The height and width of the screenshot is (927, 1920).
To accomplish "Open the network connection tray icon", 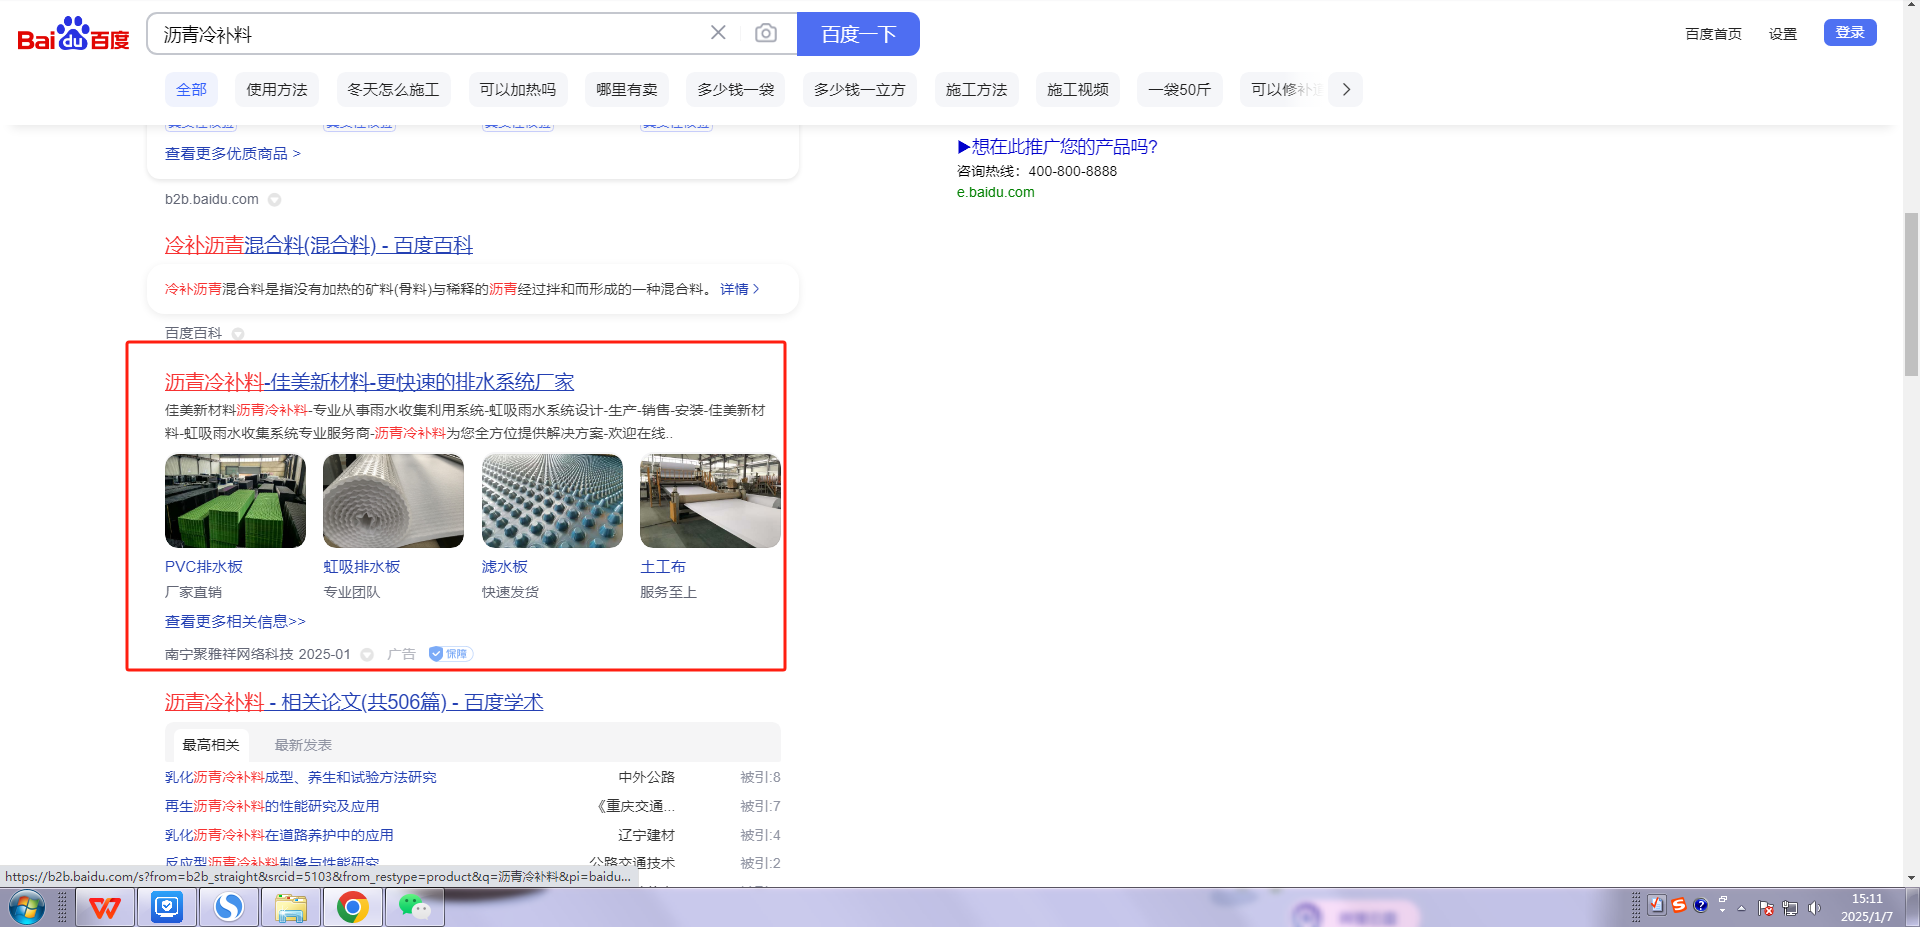I will point(1790,908).
